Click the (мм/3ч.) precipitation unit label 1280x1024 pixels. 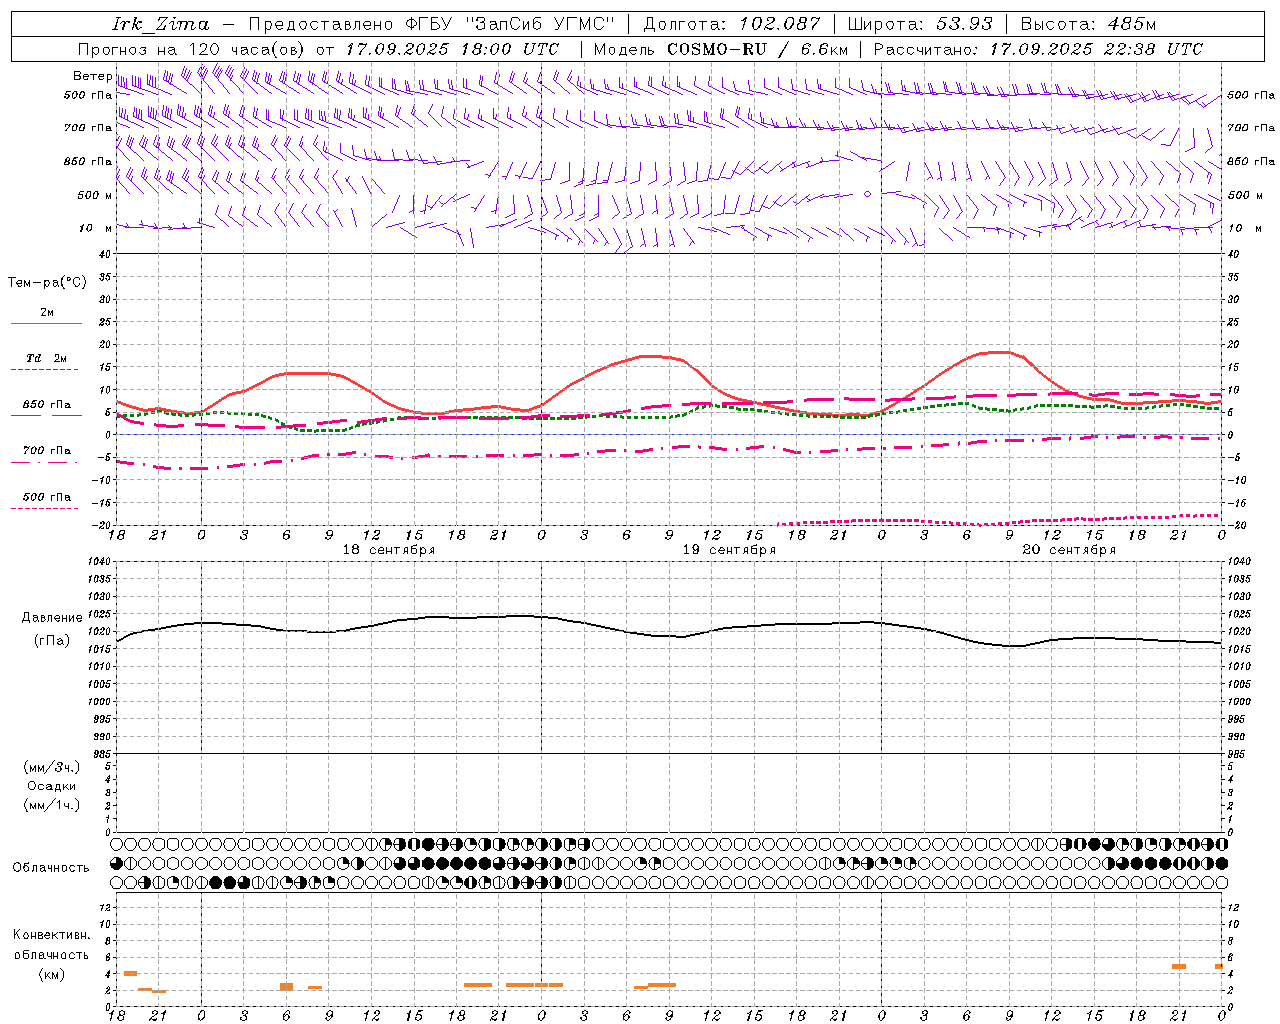point(52,767)
